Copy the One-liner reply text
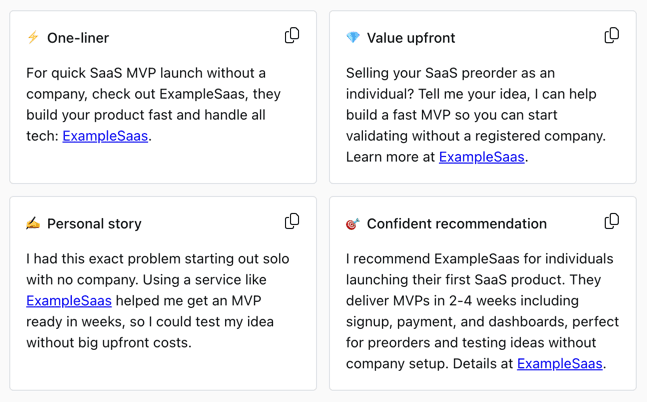Screen dimensions: 647x402 click(x=292, y=36)
